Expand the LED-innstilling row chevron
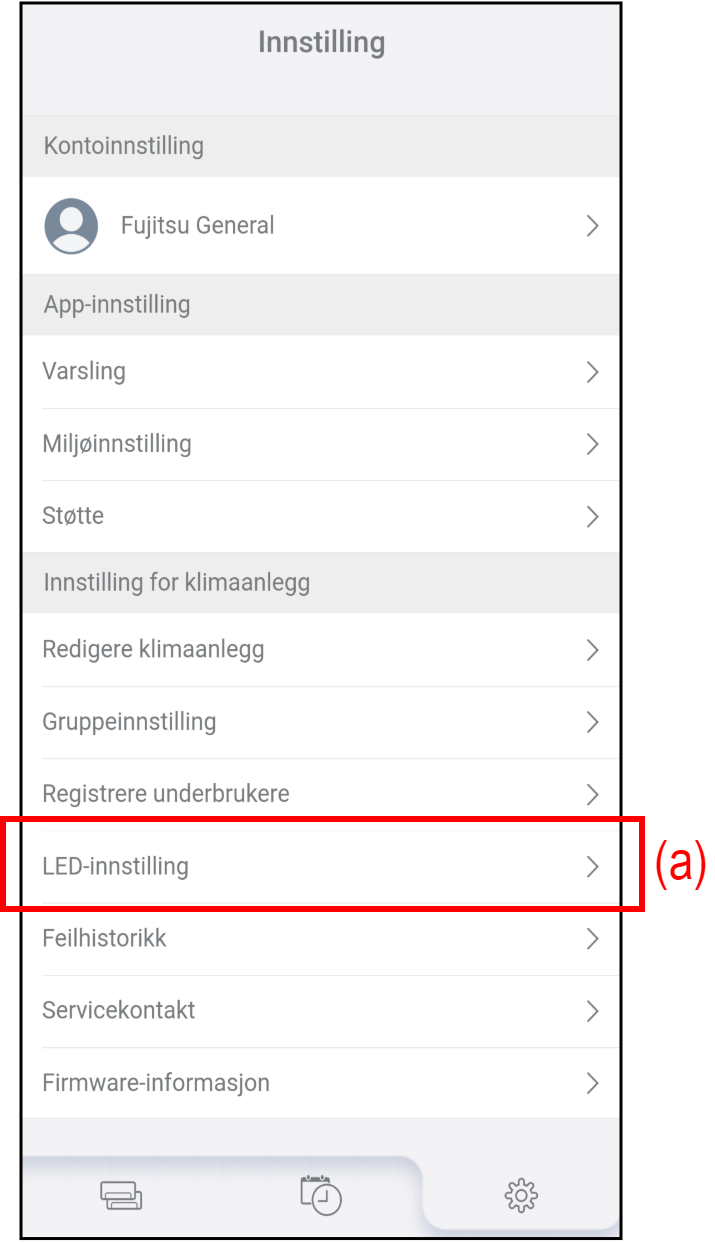The height and width of the screenshot is (1243, 715). point(592,866)
